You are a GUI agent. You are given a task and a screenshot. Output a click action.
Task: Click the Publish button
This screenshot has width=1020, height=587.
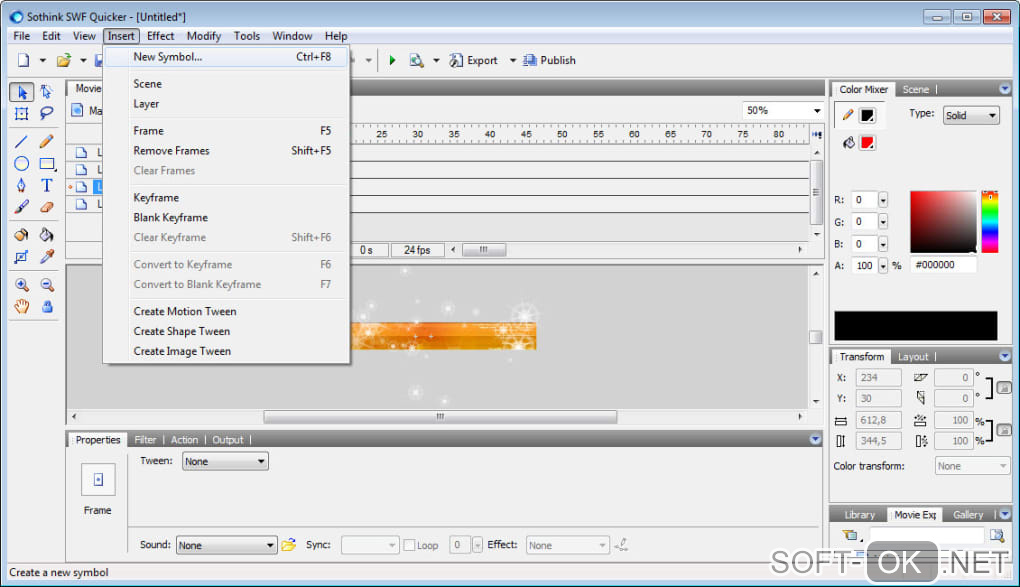(549, 60)
